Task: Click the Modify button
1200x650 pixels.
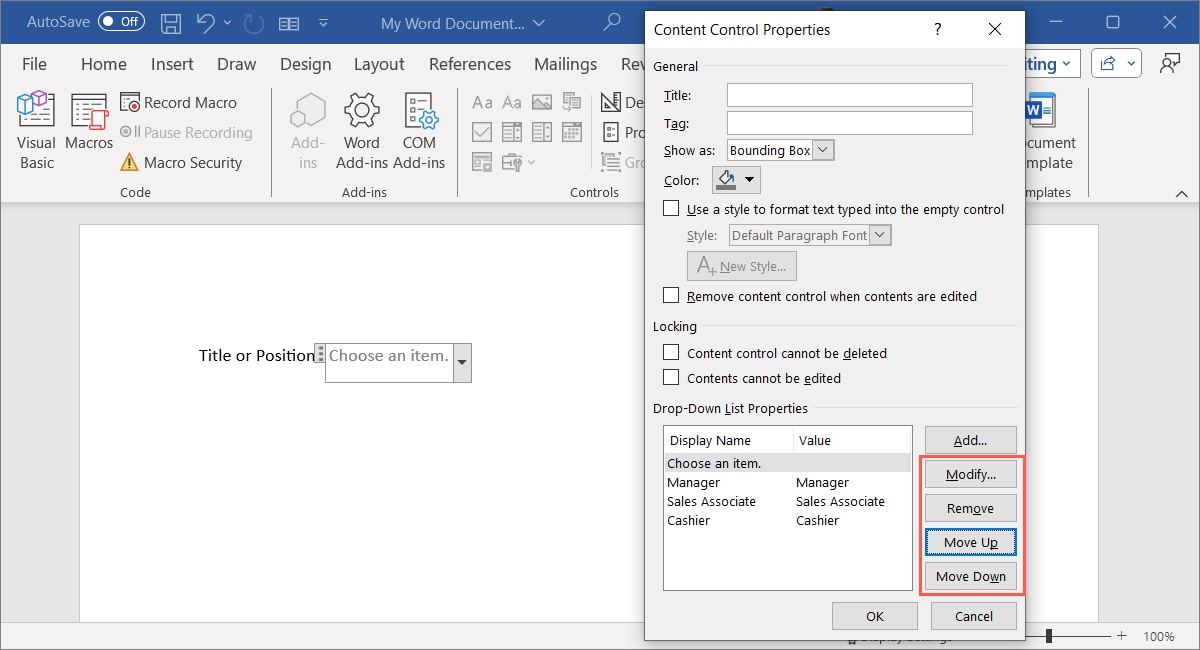Action: pos(970,473)
